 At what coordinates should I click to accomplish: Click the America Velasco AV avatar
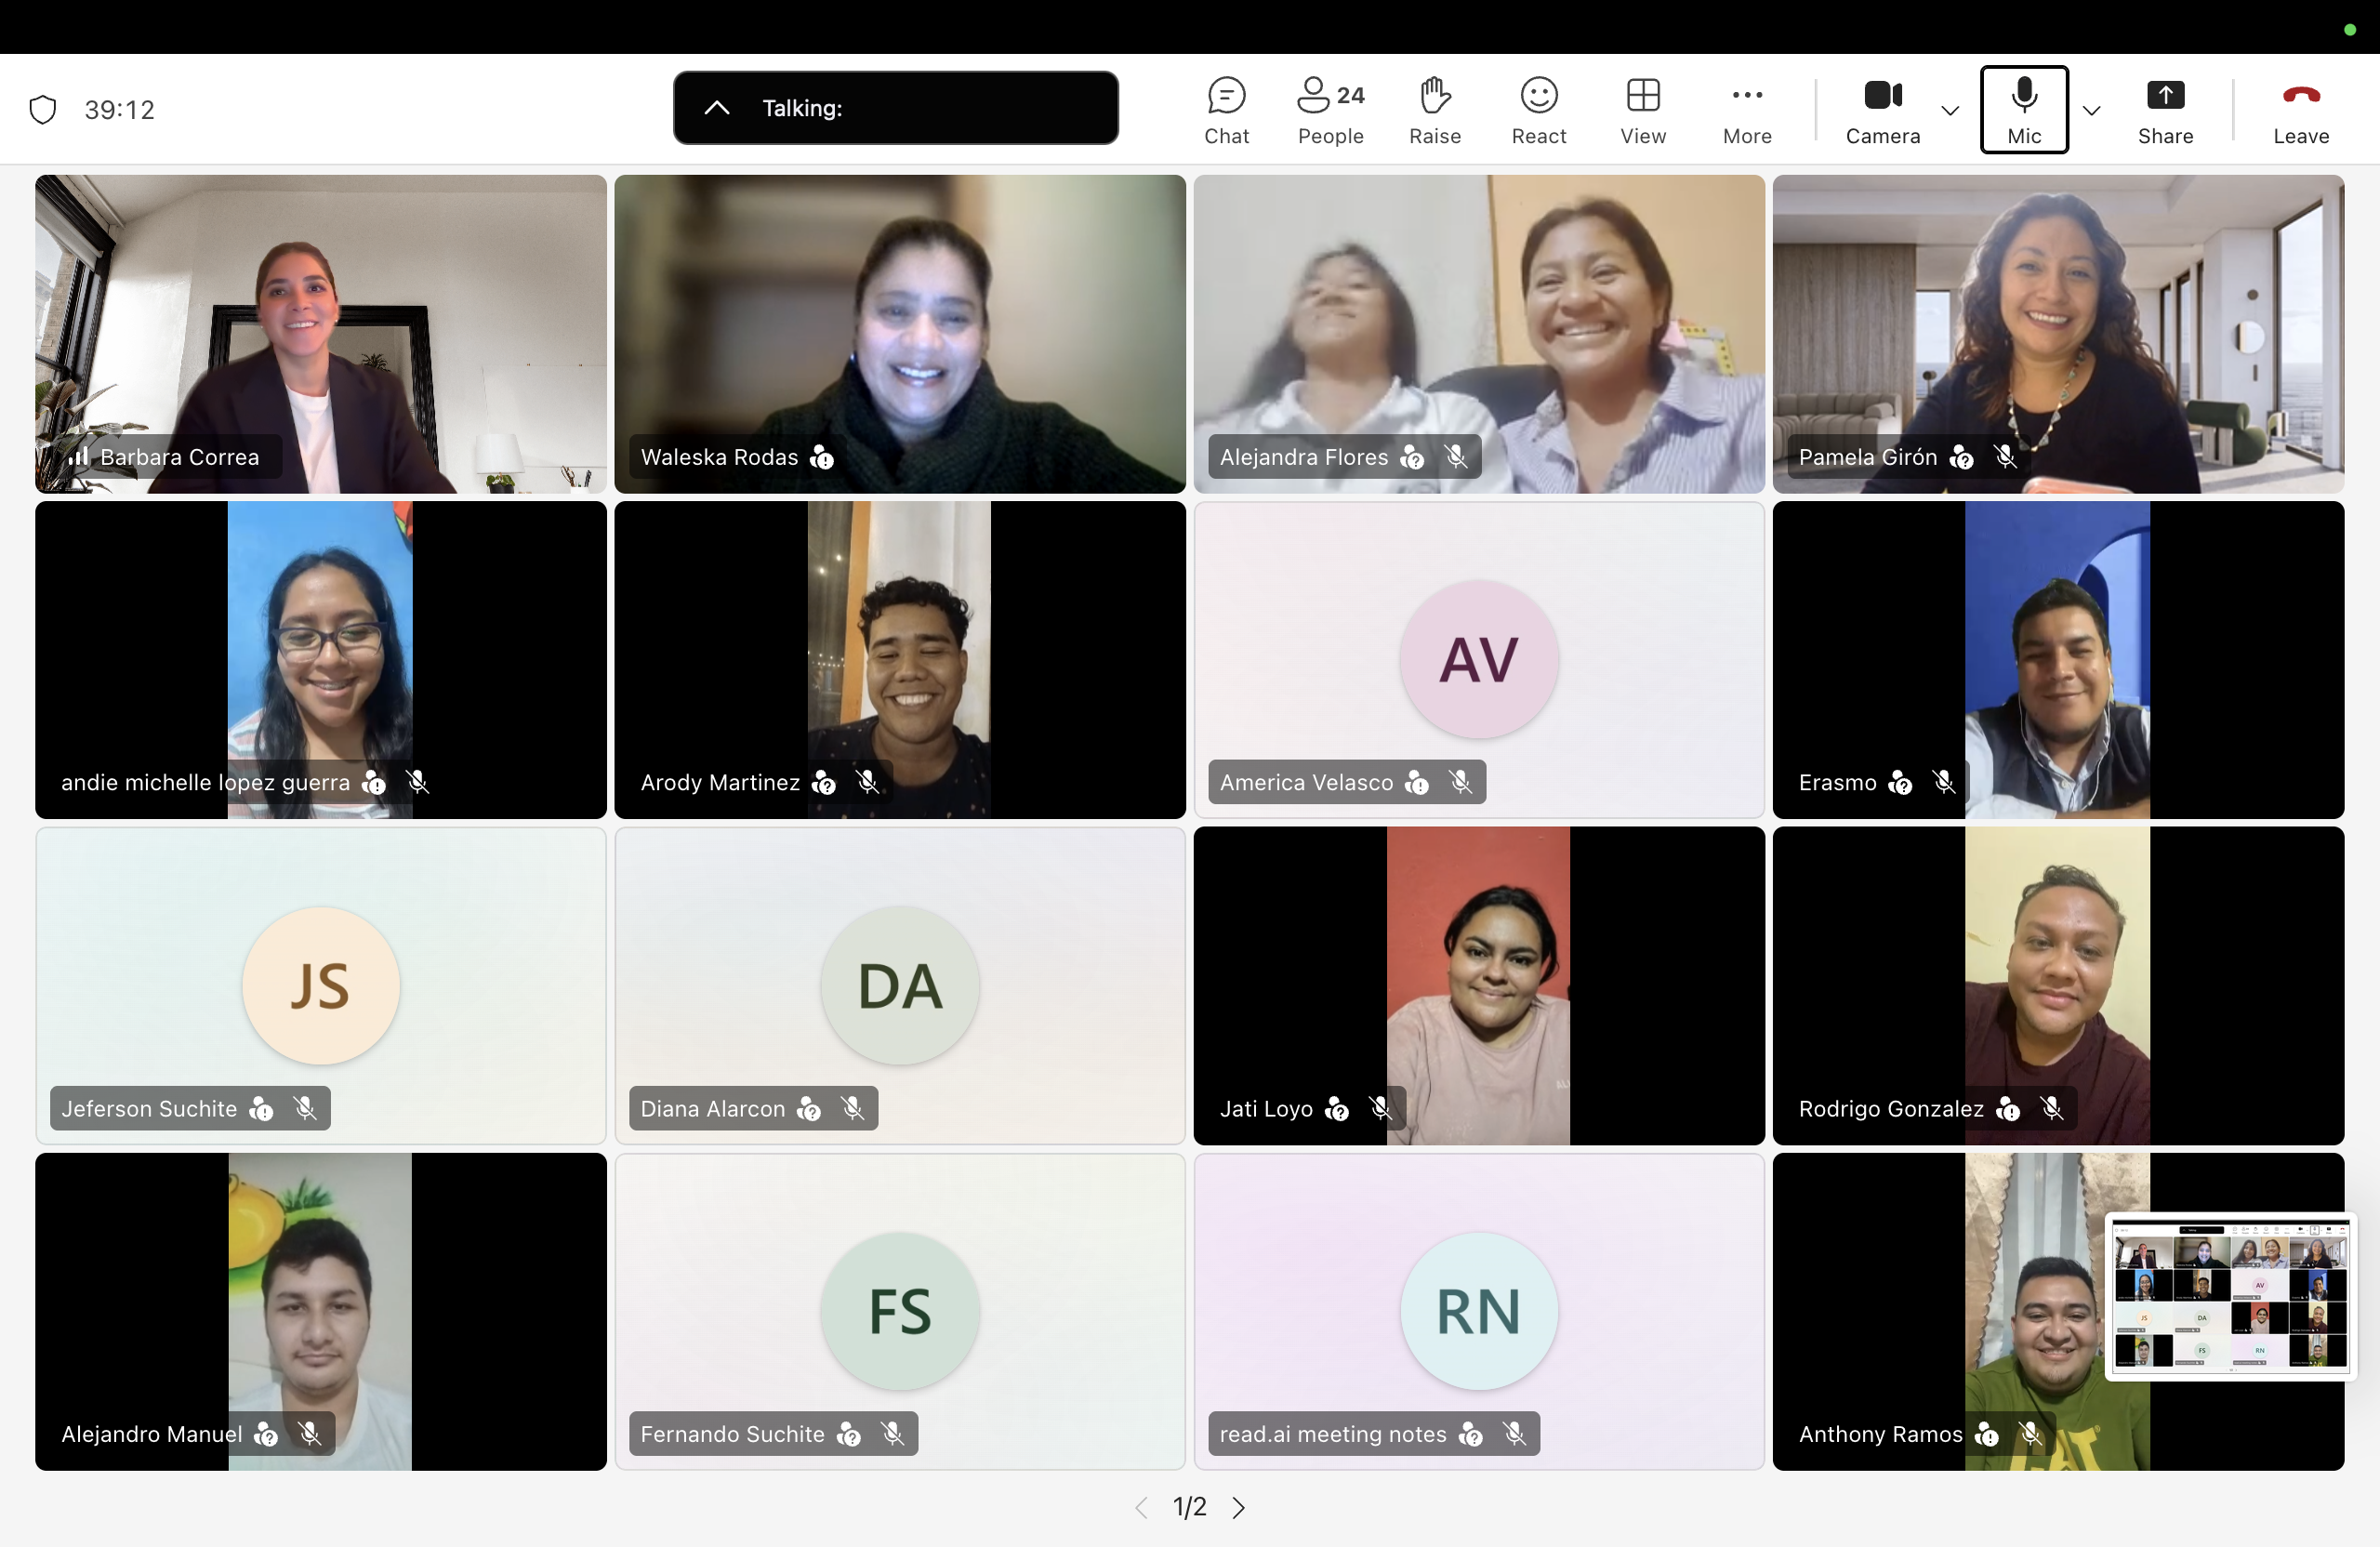(1478, 659)
